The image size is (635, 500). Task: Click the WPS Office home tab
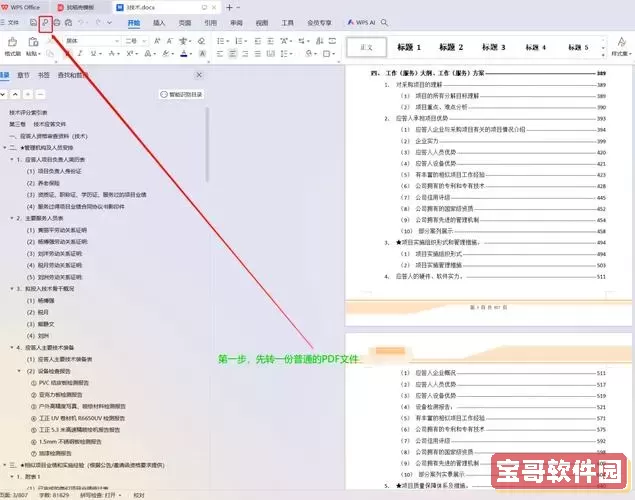click(21, 7)
